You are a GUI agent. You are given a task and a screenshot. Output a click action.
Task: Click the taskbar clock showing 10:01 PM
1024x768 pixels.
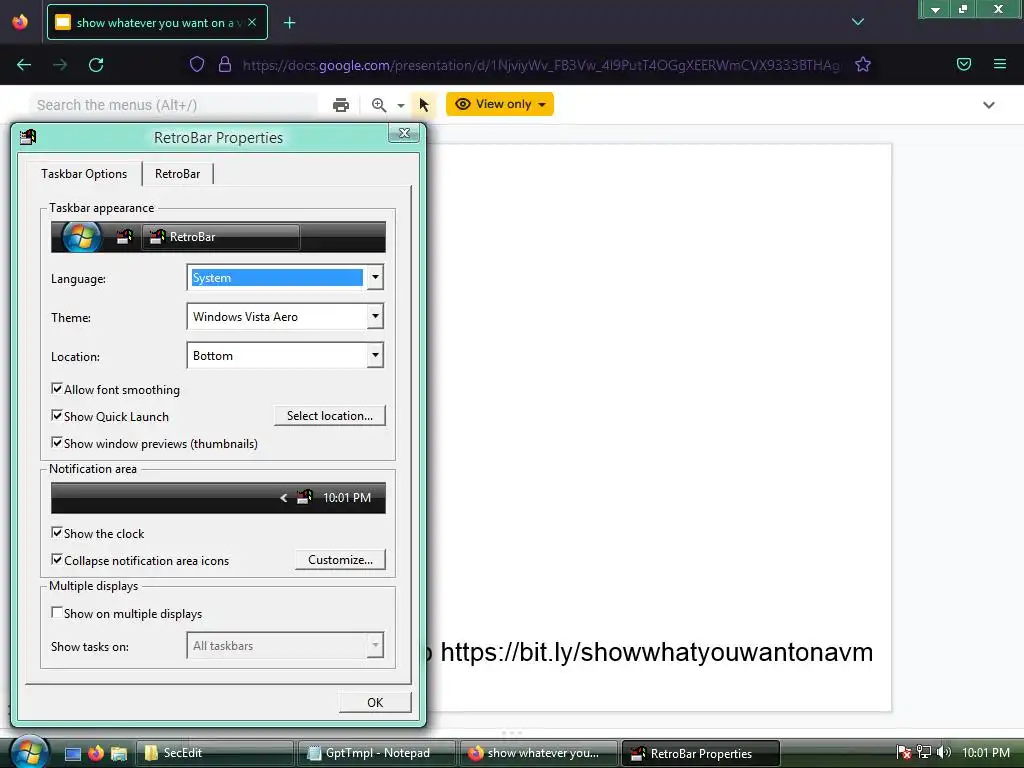(x=986, y=753)
